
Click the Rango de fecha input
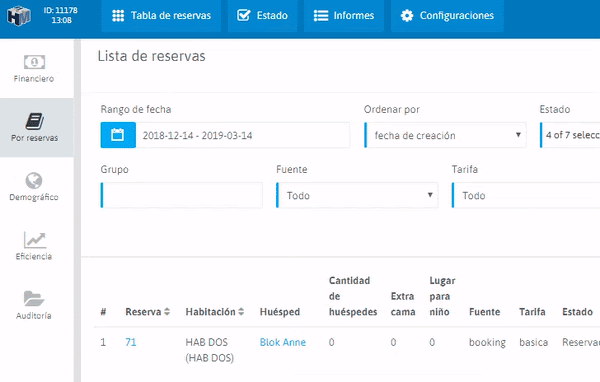(243, 135)
